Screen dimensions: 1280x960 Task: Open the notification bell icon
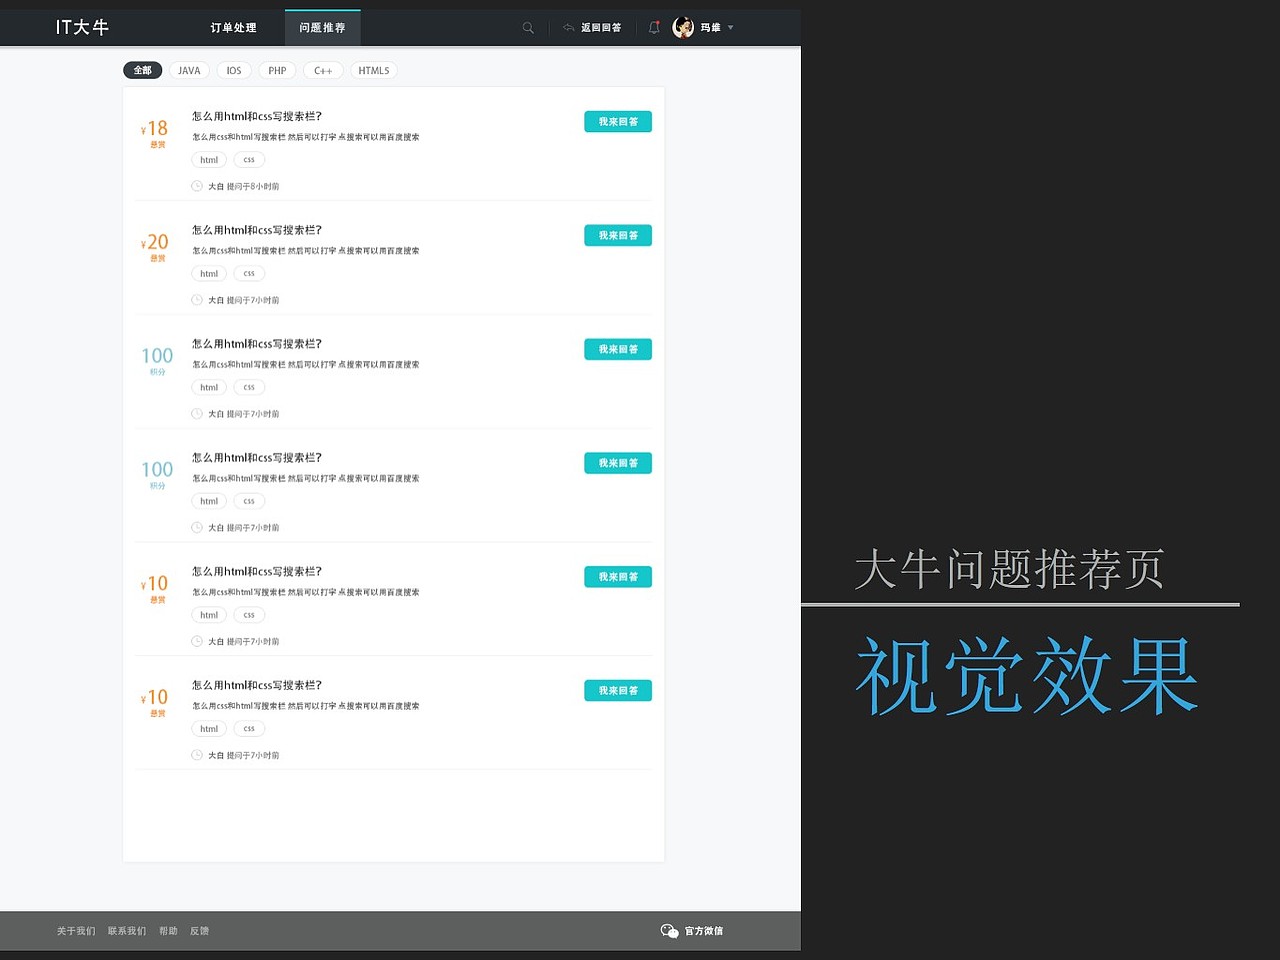pos(654,28)
